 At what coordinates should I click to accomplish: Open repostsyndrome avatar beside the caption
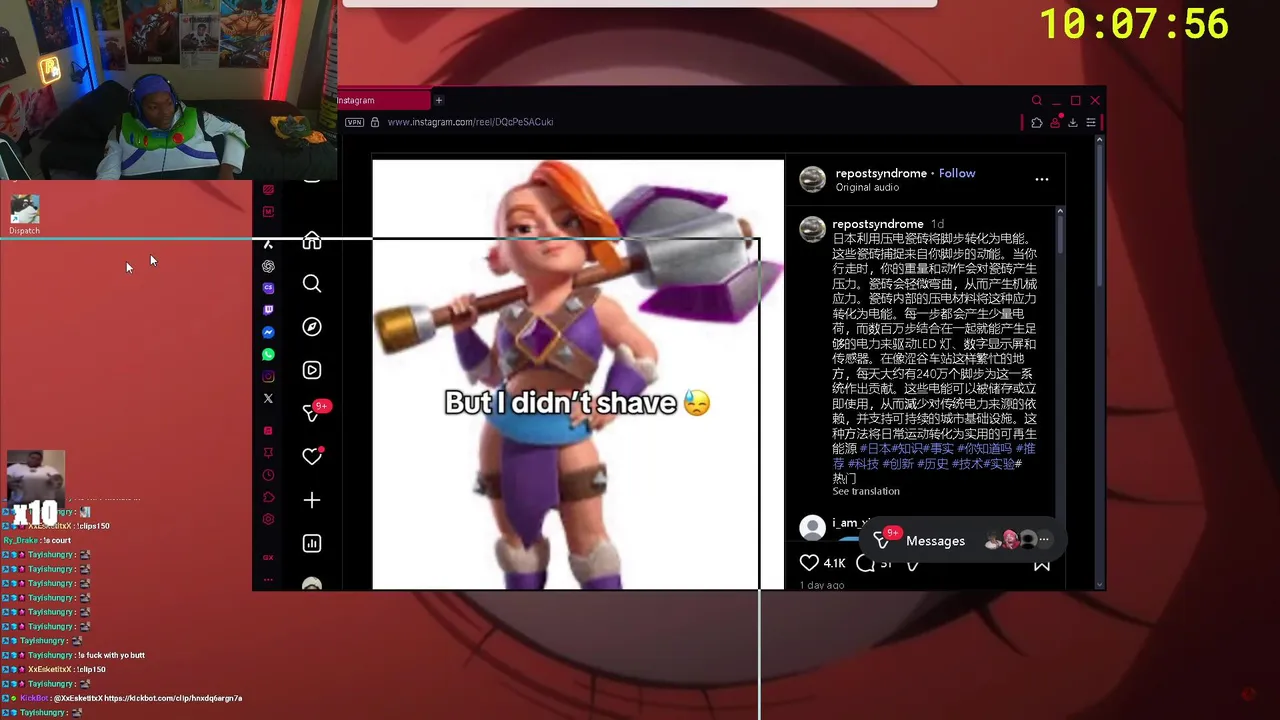pyautogui.click(x=812, y=229)
